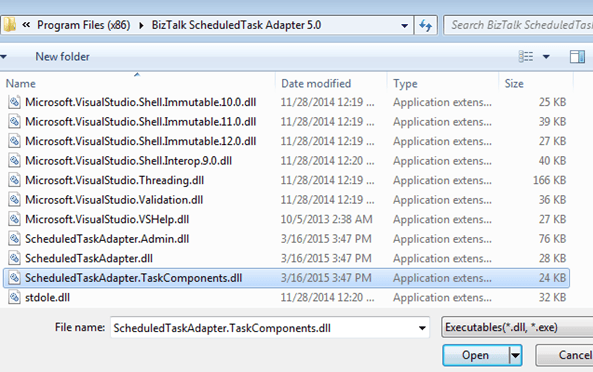Click icon of stdole.dll
Image resolution: width=593 pixels, height=372 pixels.
(x=14, y=298)
